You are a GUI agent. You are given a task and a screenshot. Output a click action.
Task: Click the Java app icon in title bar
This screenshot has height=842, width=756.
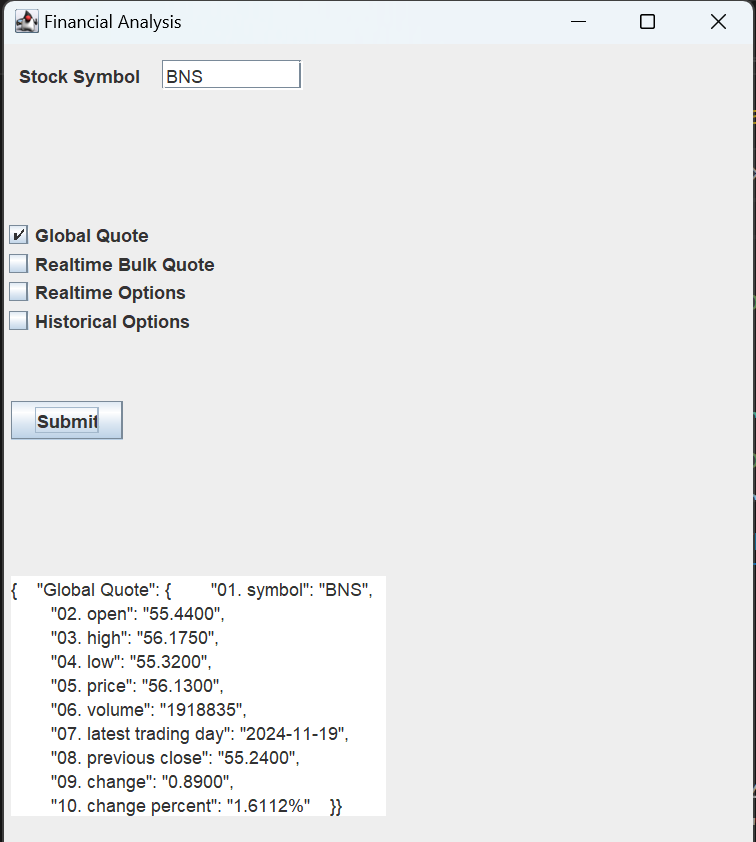tap(26, 21)
